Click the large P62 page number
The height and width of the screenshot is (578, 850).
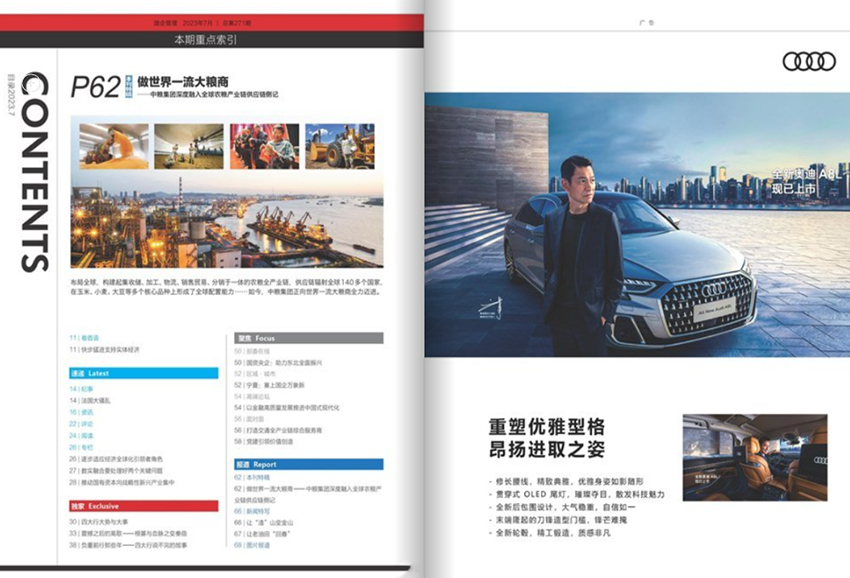(95, 88)
